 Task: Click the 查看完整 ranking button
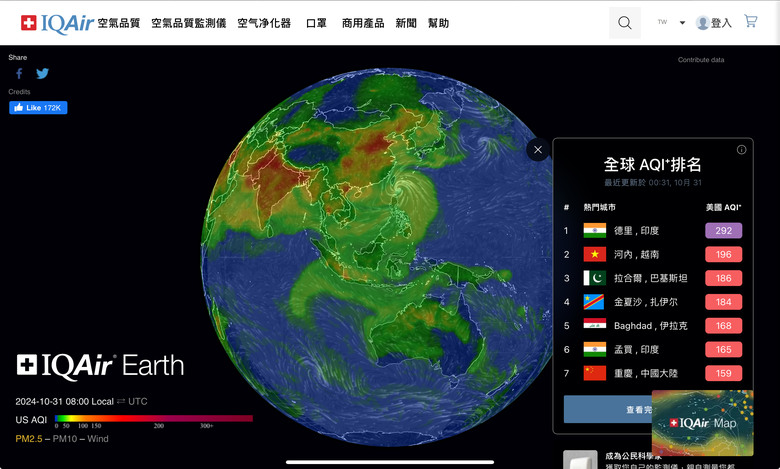point(608,409)
